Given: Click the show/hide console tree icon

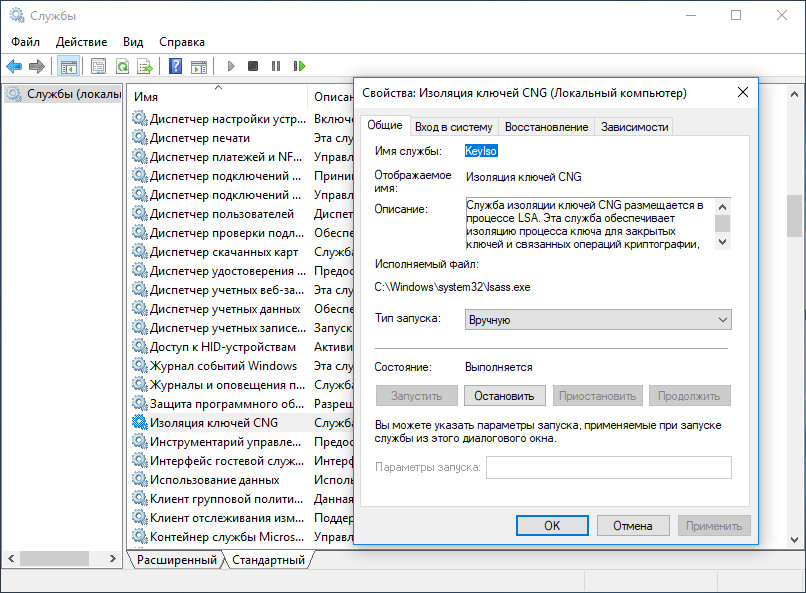Looking at the screenshot, I should (69, 67).
